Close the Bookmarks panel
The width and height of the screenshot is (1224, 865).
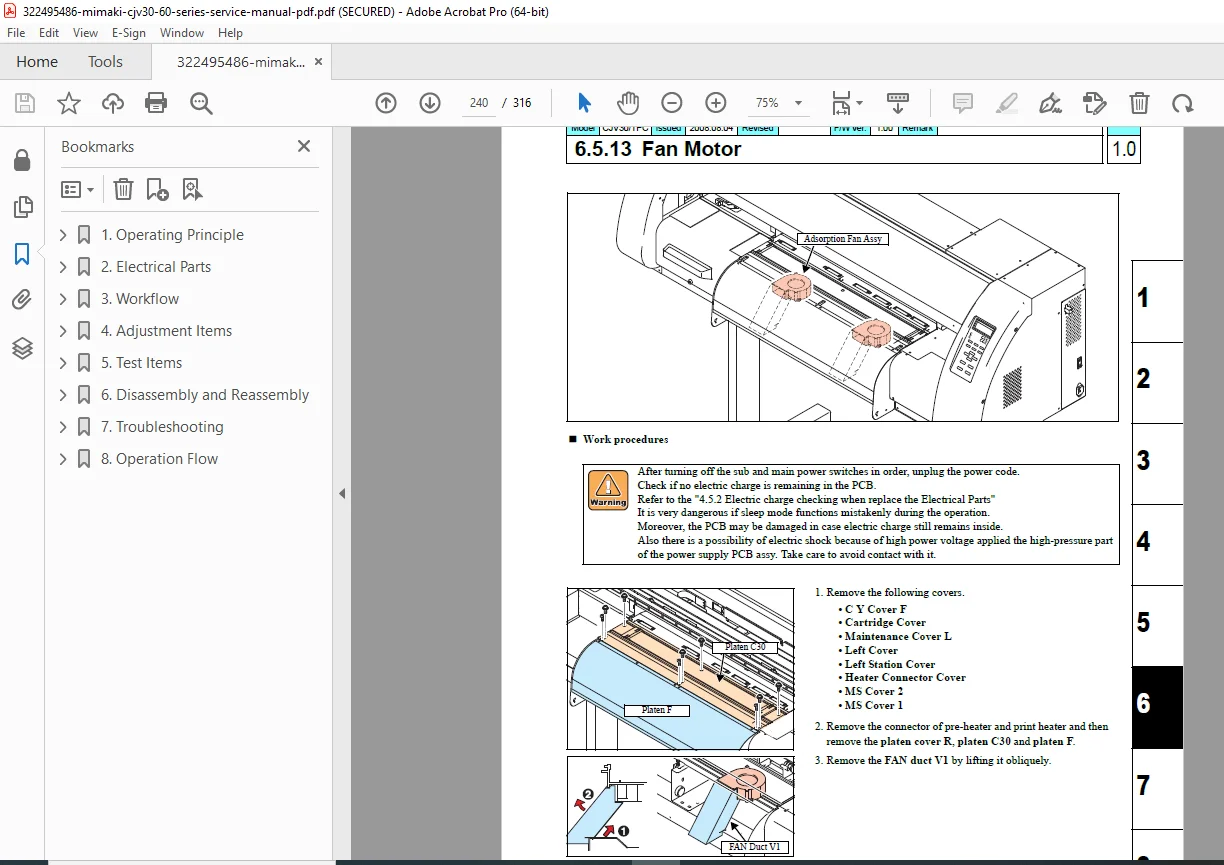304,146
